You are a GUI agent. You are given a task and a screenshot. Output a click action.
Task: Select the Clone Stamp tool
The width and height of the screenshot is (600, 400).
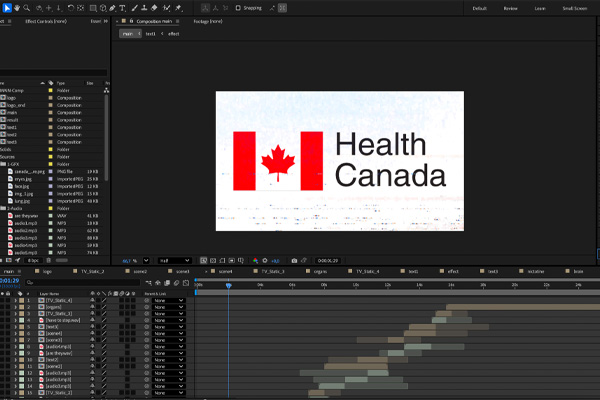pos(144,8)
